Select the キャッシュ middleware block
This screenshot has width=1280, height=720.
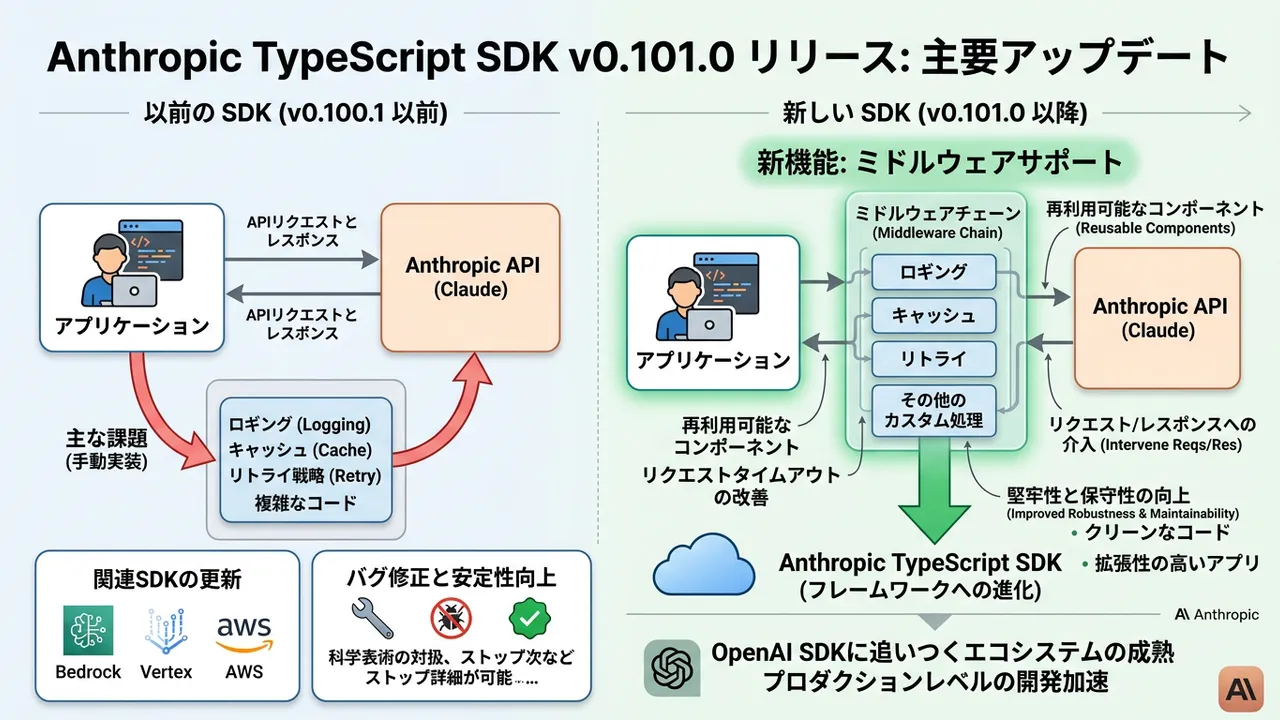[933, 315]
